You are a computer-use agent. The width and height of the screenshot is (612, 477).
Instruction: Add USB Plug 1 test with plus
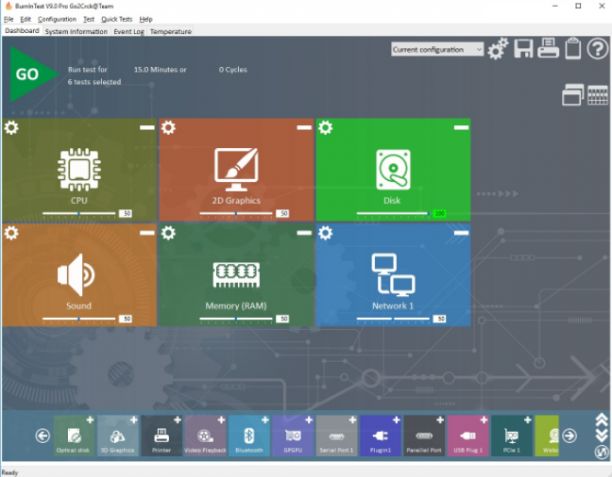coord(484,420)
